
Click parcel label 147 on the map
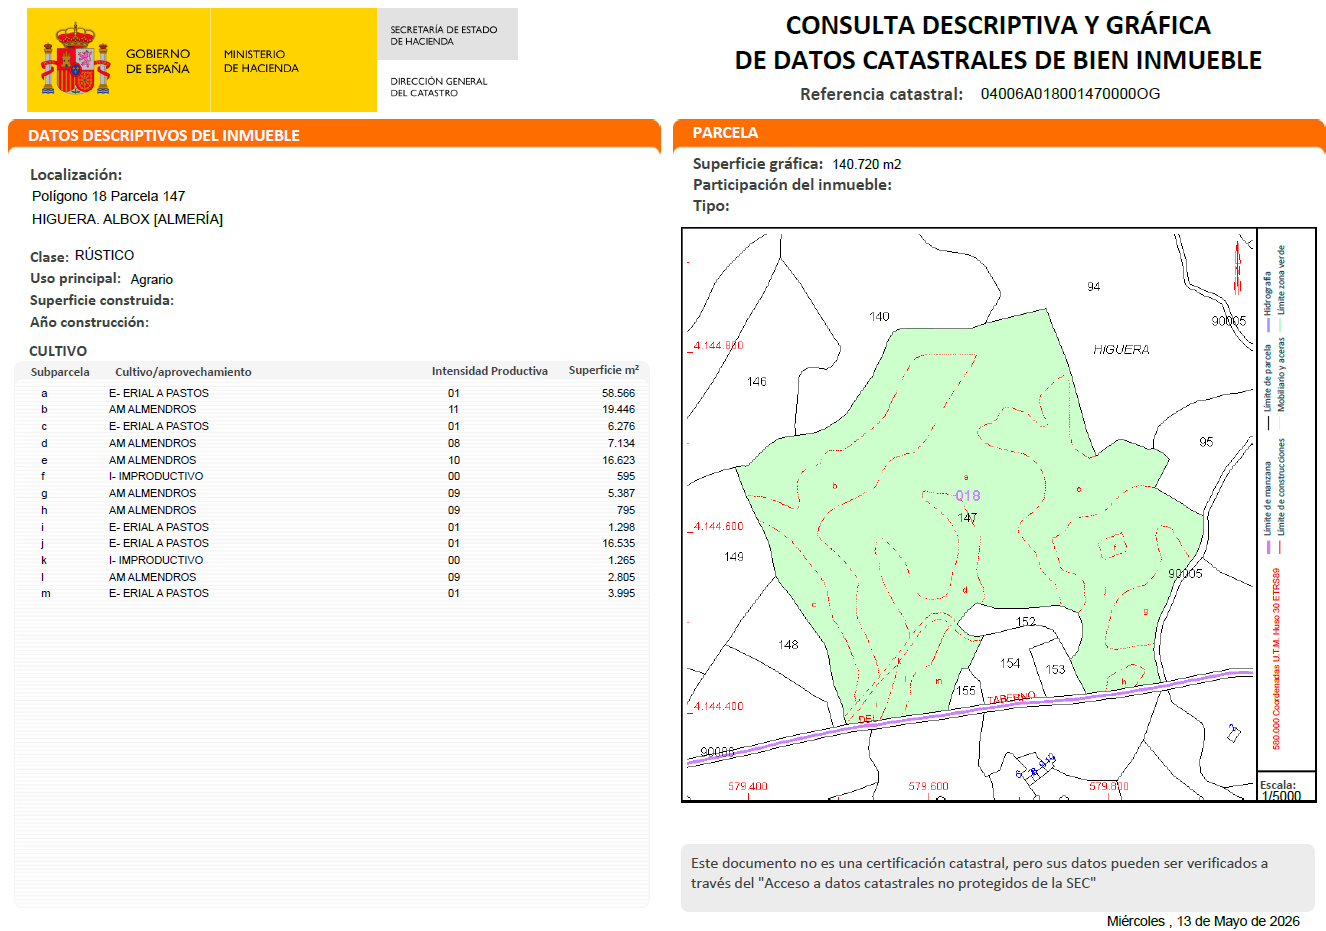[967, 518]
